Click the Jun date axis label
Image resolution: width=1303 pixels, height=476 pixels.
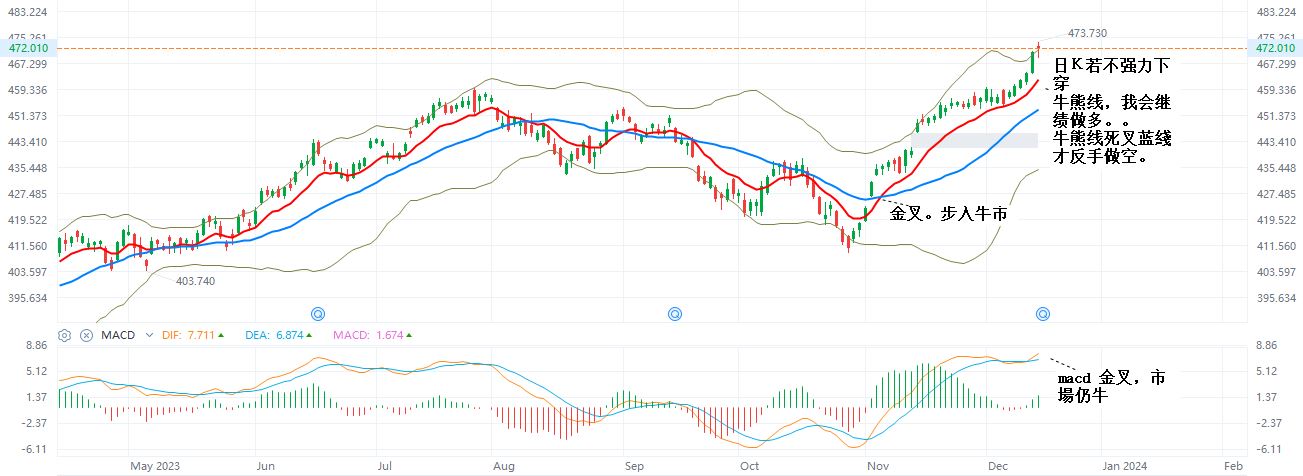265,466
